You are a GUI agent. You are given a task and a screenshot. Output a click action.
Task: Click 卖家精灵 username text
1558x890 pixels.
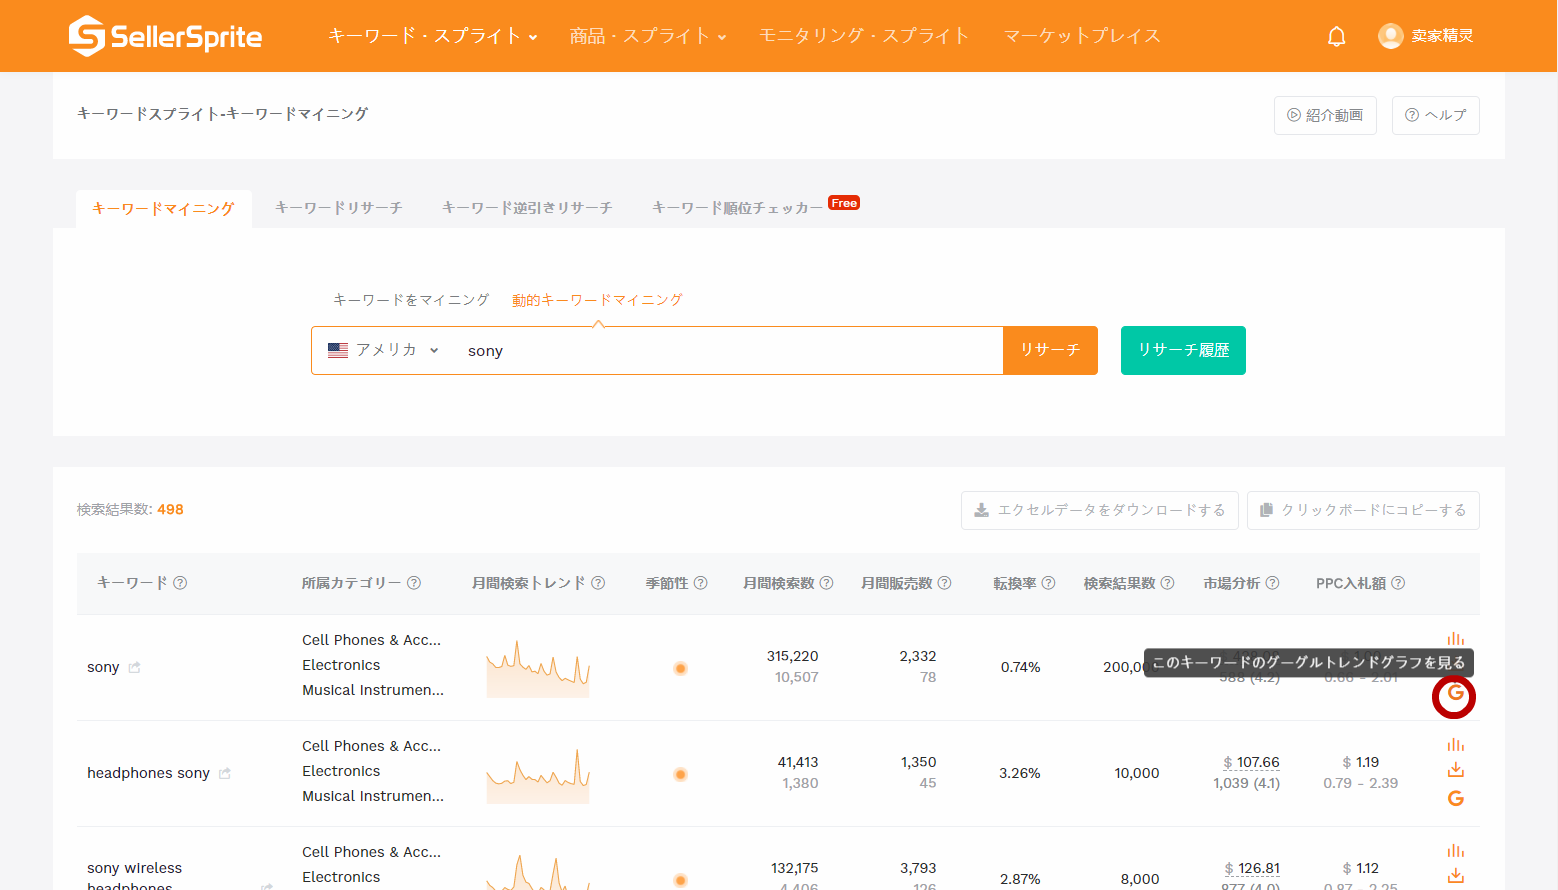tap(1442, 36)
